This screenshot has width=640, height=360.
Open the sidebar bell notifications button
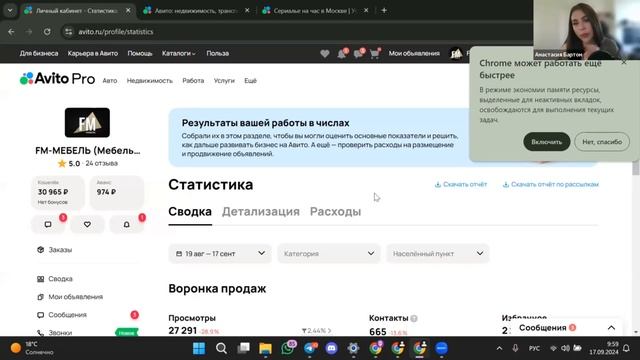[x=127, y=224]
